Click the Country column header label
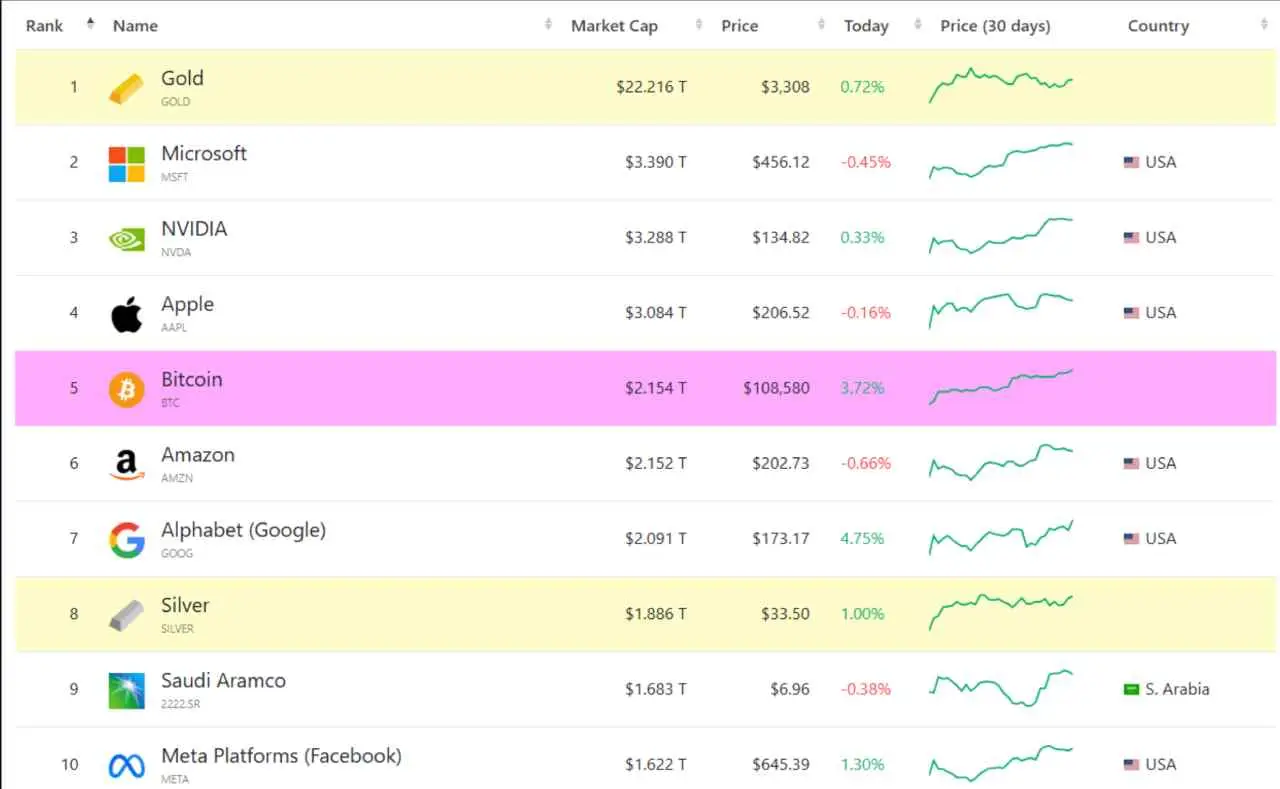 pyautogui.click(x=1158, y=26)
